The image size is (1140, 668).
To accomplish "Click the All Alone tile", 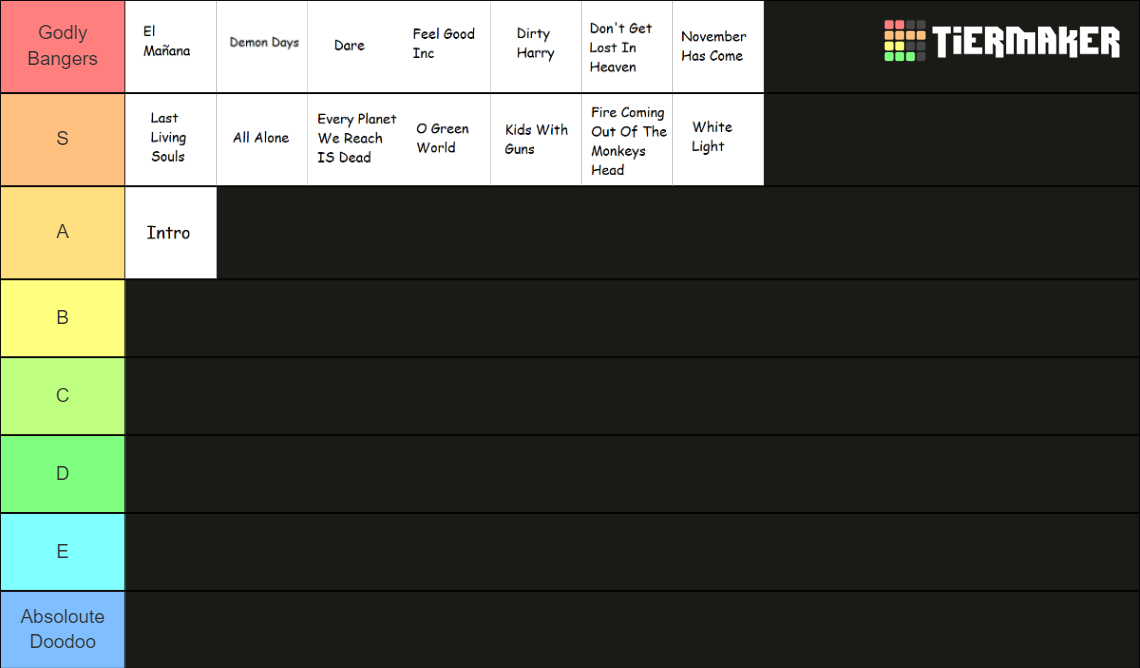I will coord(262,140).
